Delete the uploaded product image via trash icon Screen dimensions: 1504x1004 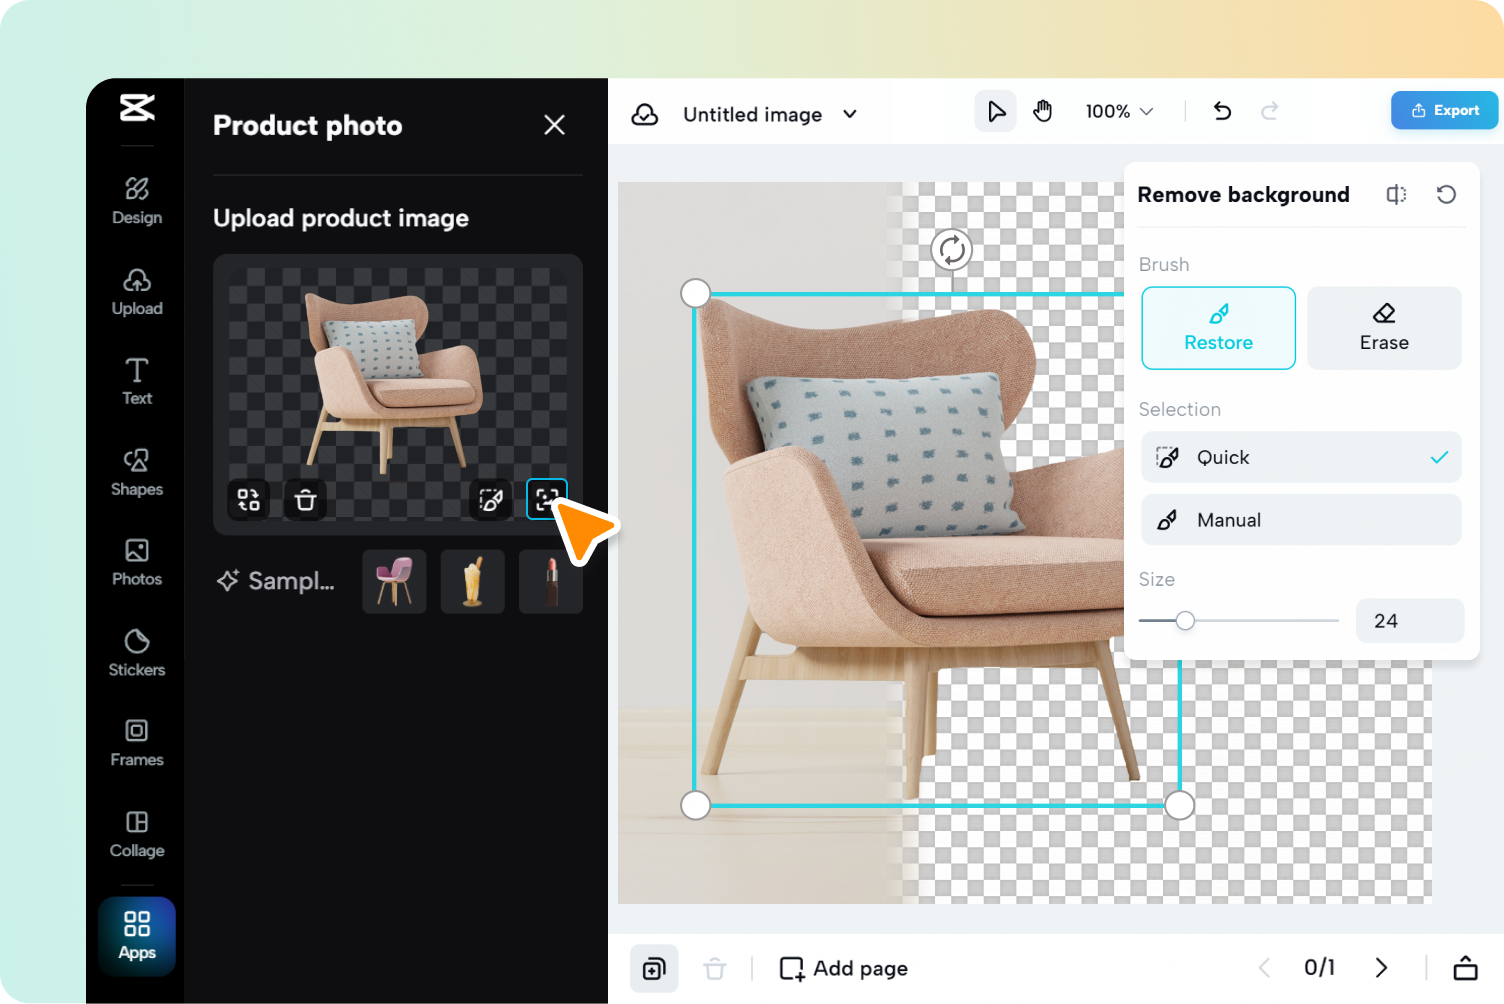click(305, 500)
